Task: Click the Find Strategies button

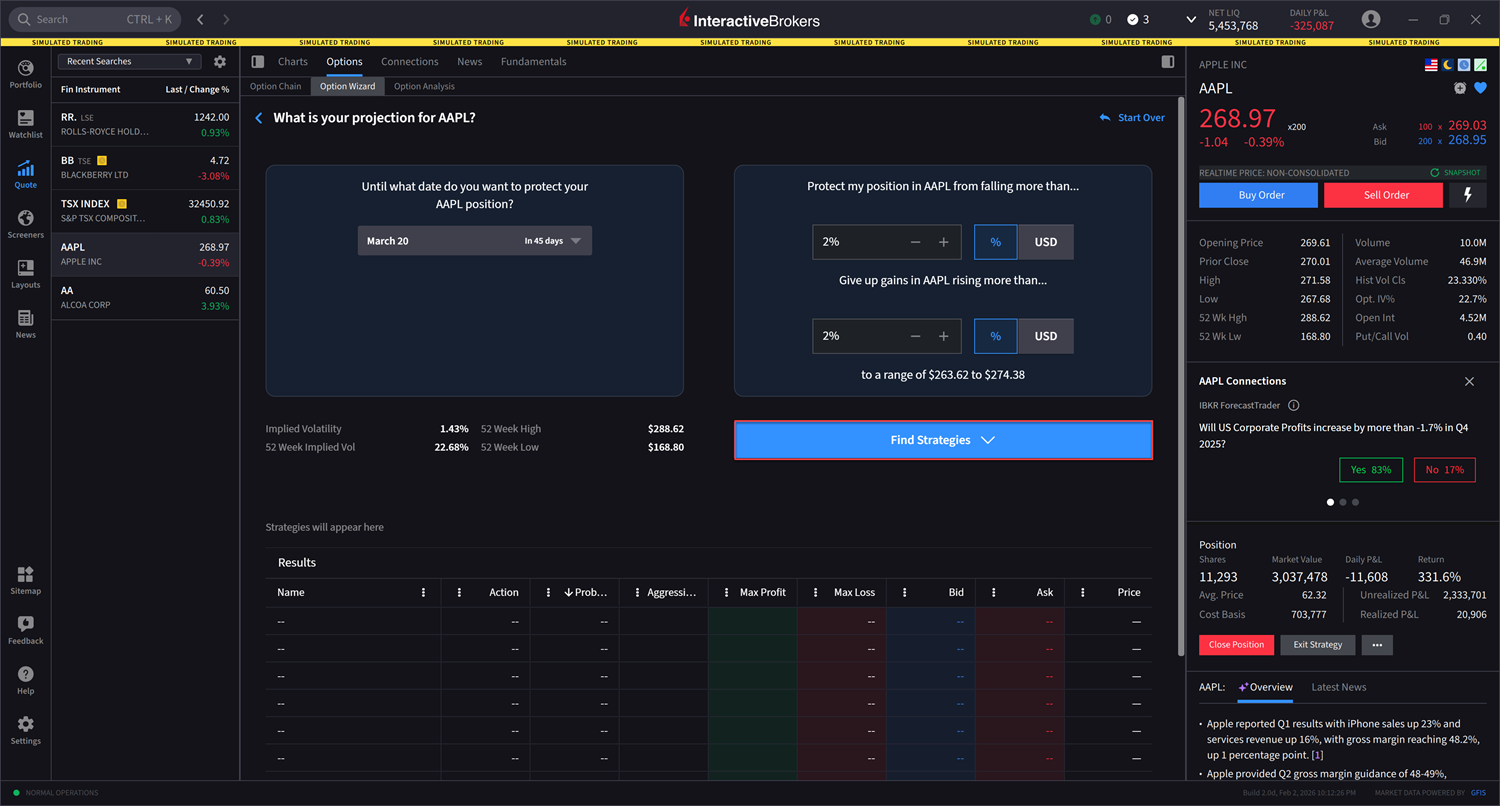Action: click(942, 440)
